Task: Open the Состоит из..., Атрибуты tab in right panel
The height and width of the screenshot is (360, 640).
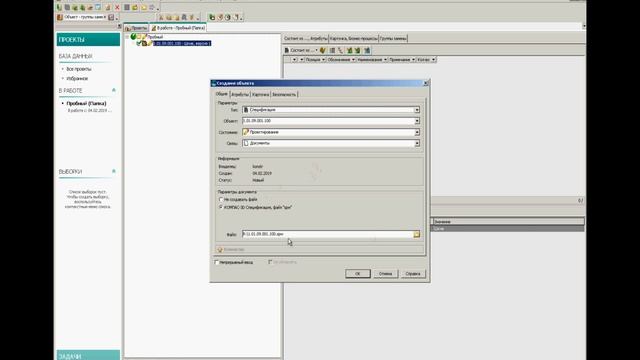Action: pyautogui.click(x=306, y=38)
